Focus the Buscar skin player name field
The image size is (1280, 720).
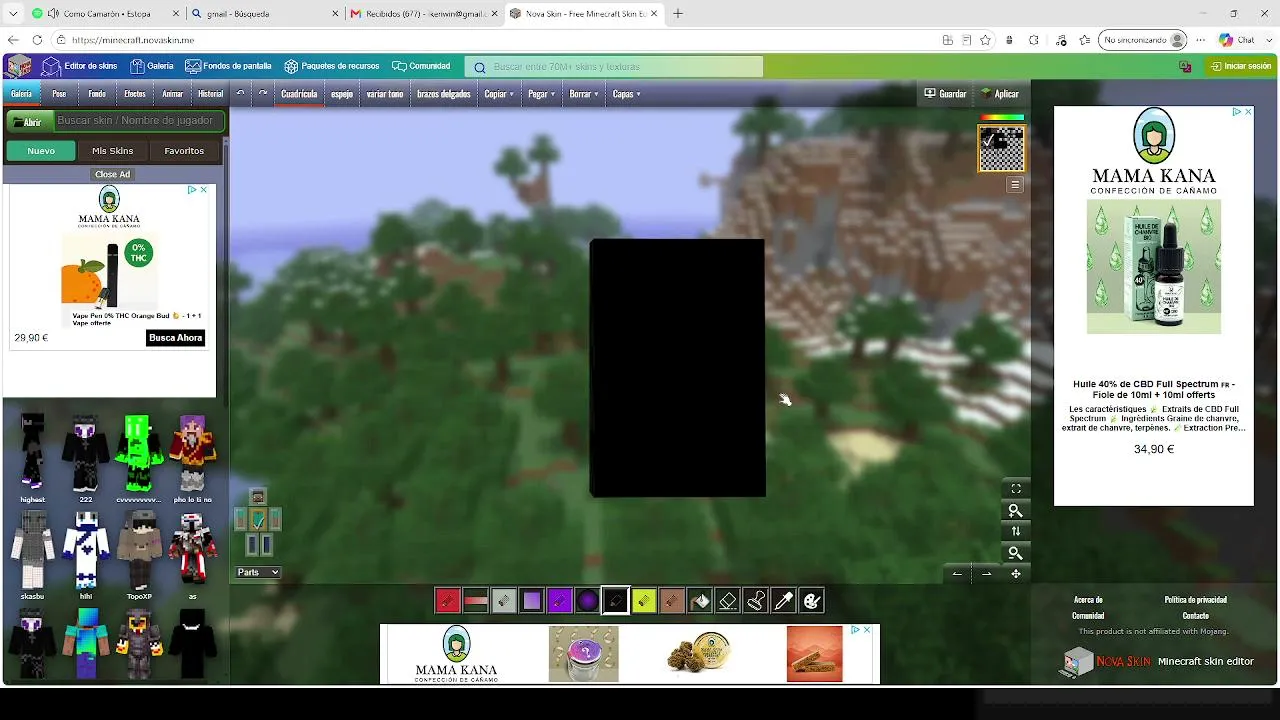point(138,121)
